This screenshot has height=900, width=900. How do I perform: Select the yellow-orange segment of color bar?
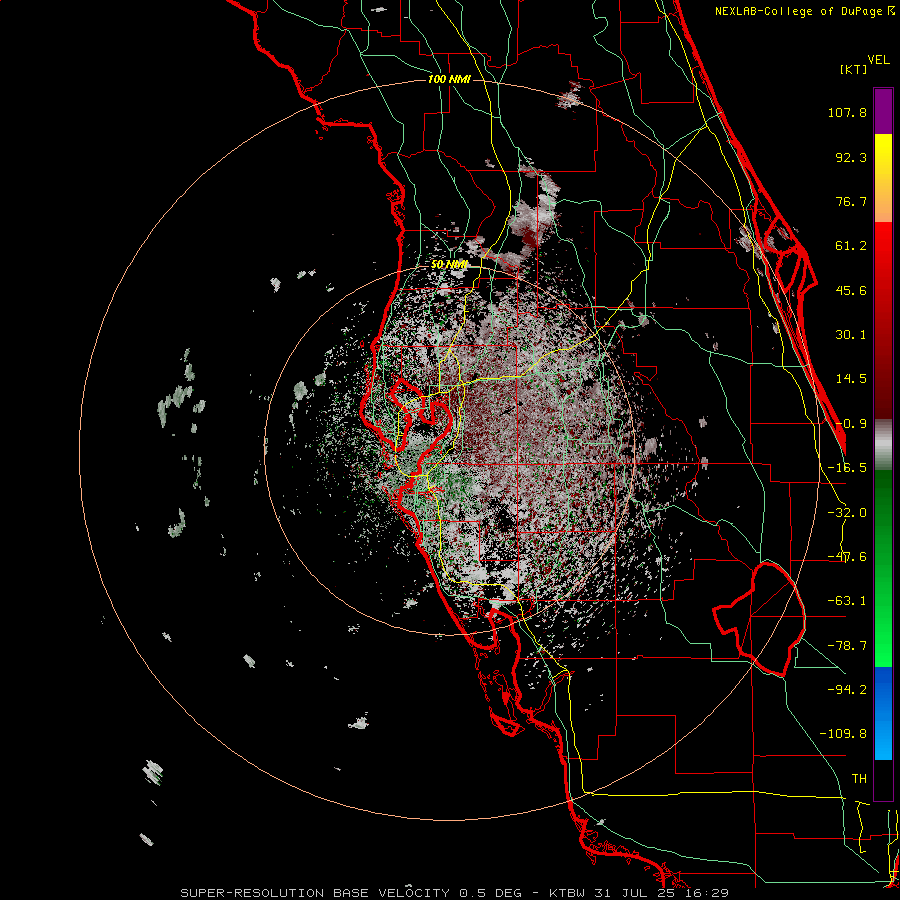coord(883,178)
